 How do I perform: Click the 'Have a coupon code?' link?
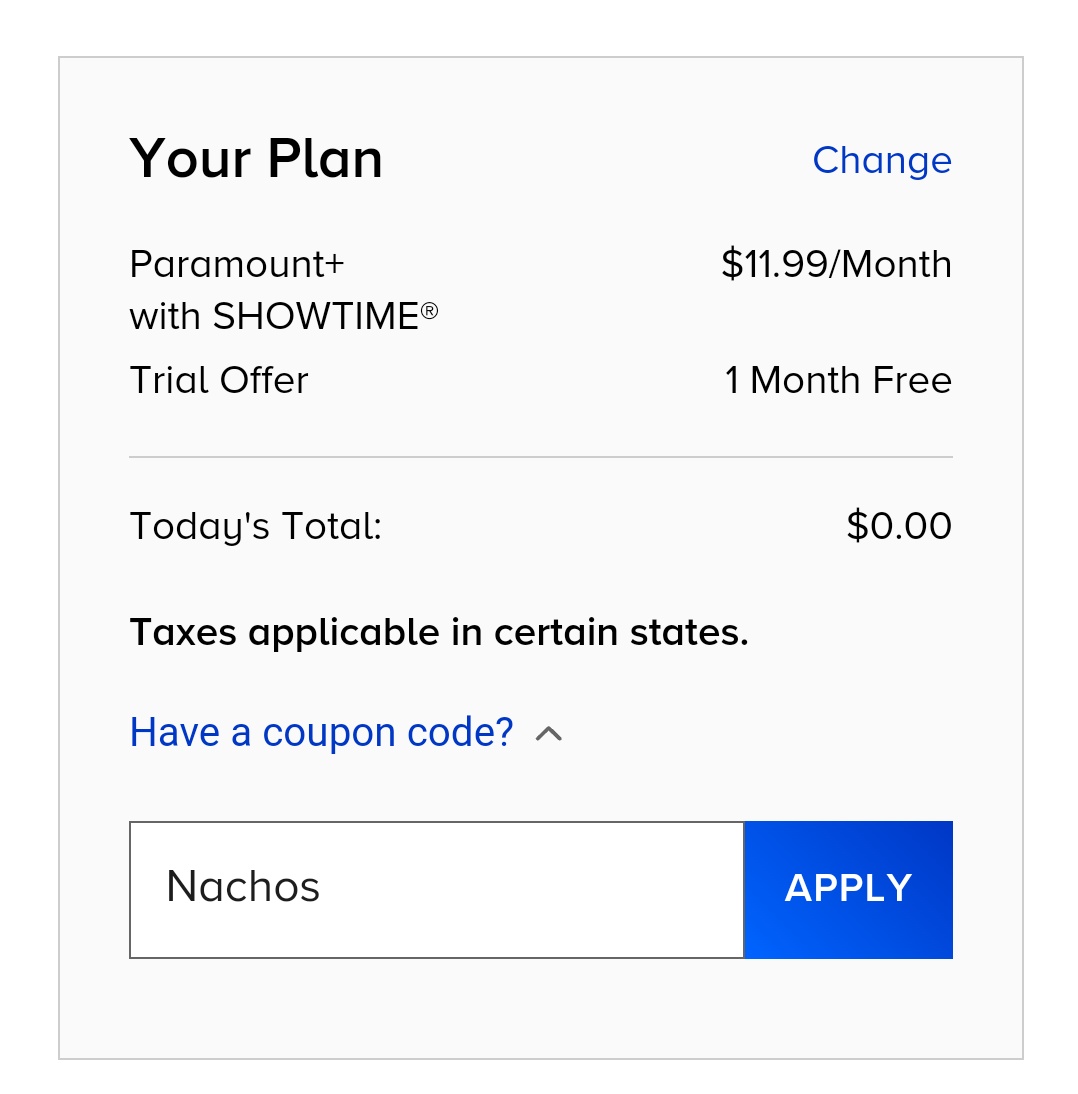pos(322,733)
